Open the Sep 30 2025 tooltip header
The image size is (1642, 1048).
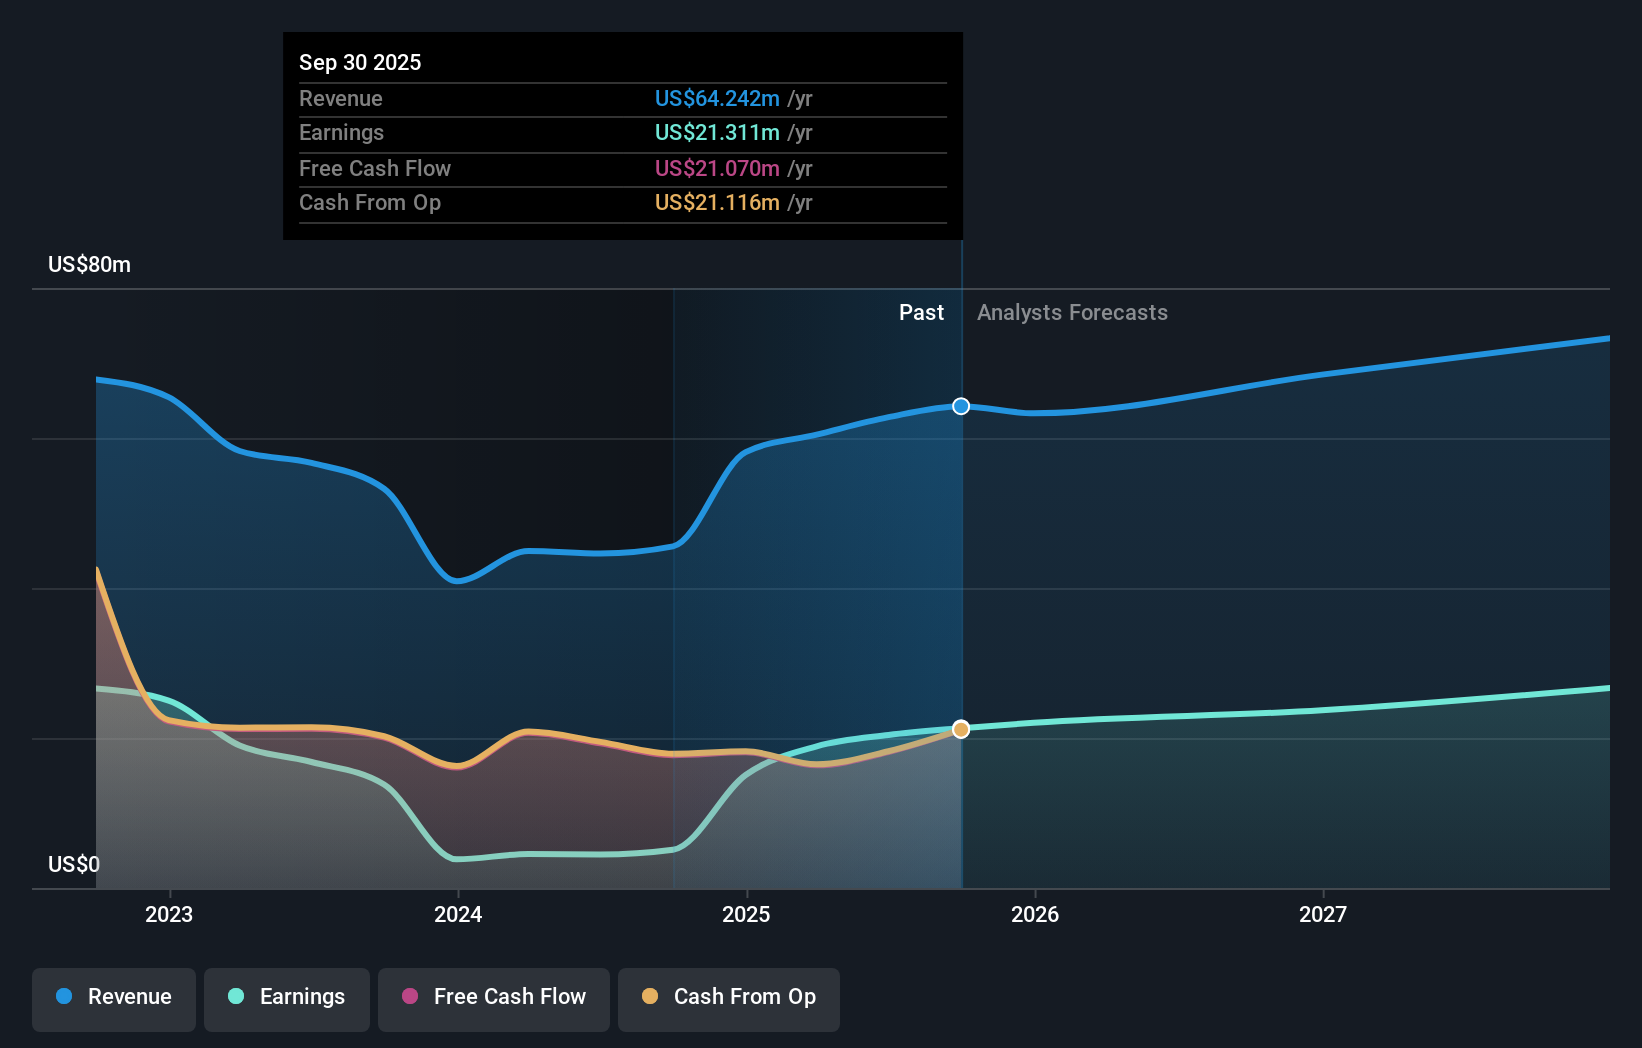click(360, 61)
